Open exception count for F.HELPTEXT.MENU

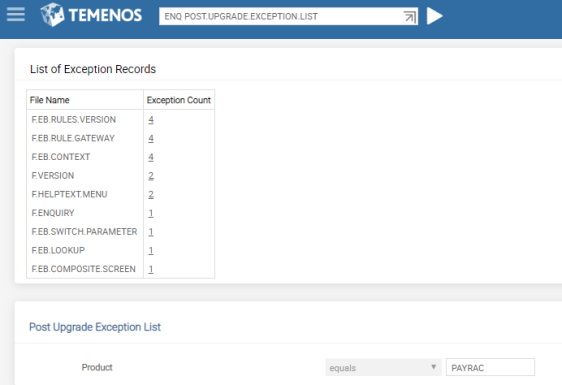151,194
